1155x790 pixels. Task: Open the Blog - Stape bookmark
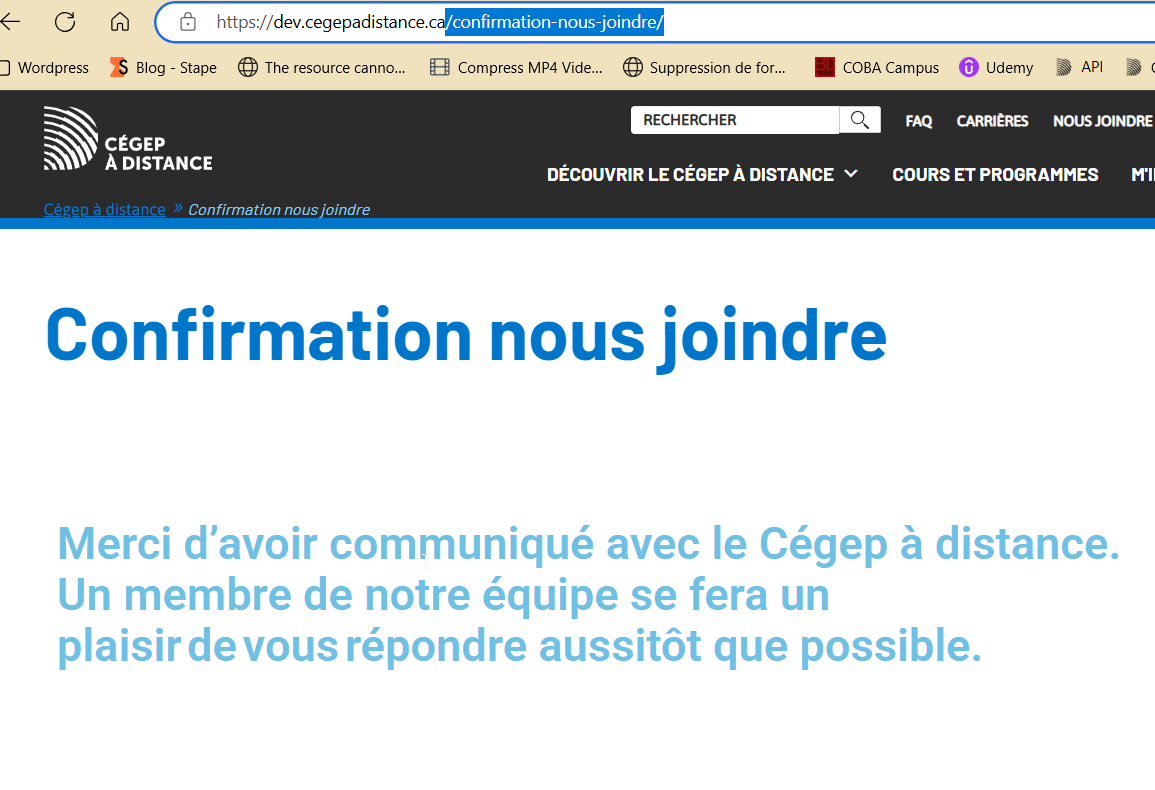(x=163, y=68)
